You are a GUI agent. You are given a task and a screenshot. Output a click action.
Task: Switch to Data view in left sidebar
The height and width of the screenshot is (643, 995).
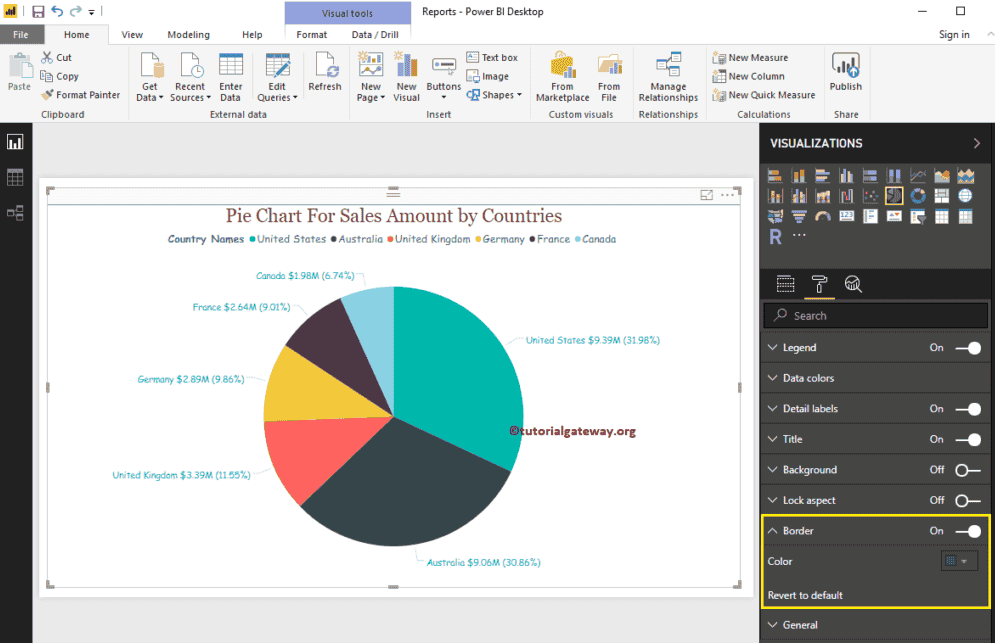pos(15,178)
